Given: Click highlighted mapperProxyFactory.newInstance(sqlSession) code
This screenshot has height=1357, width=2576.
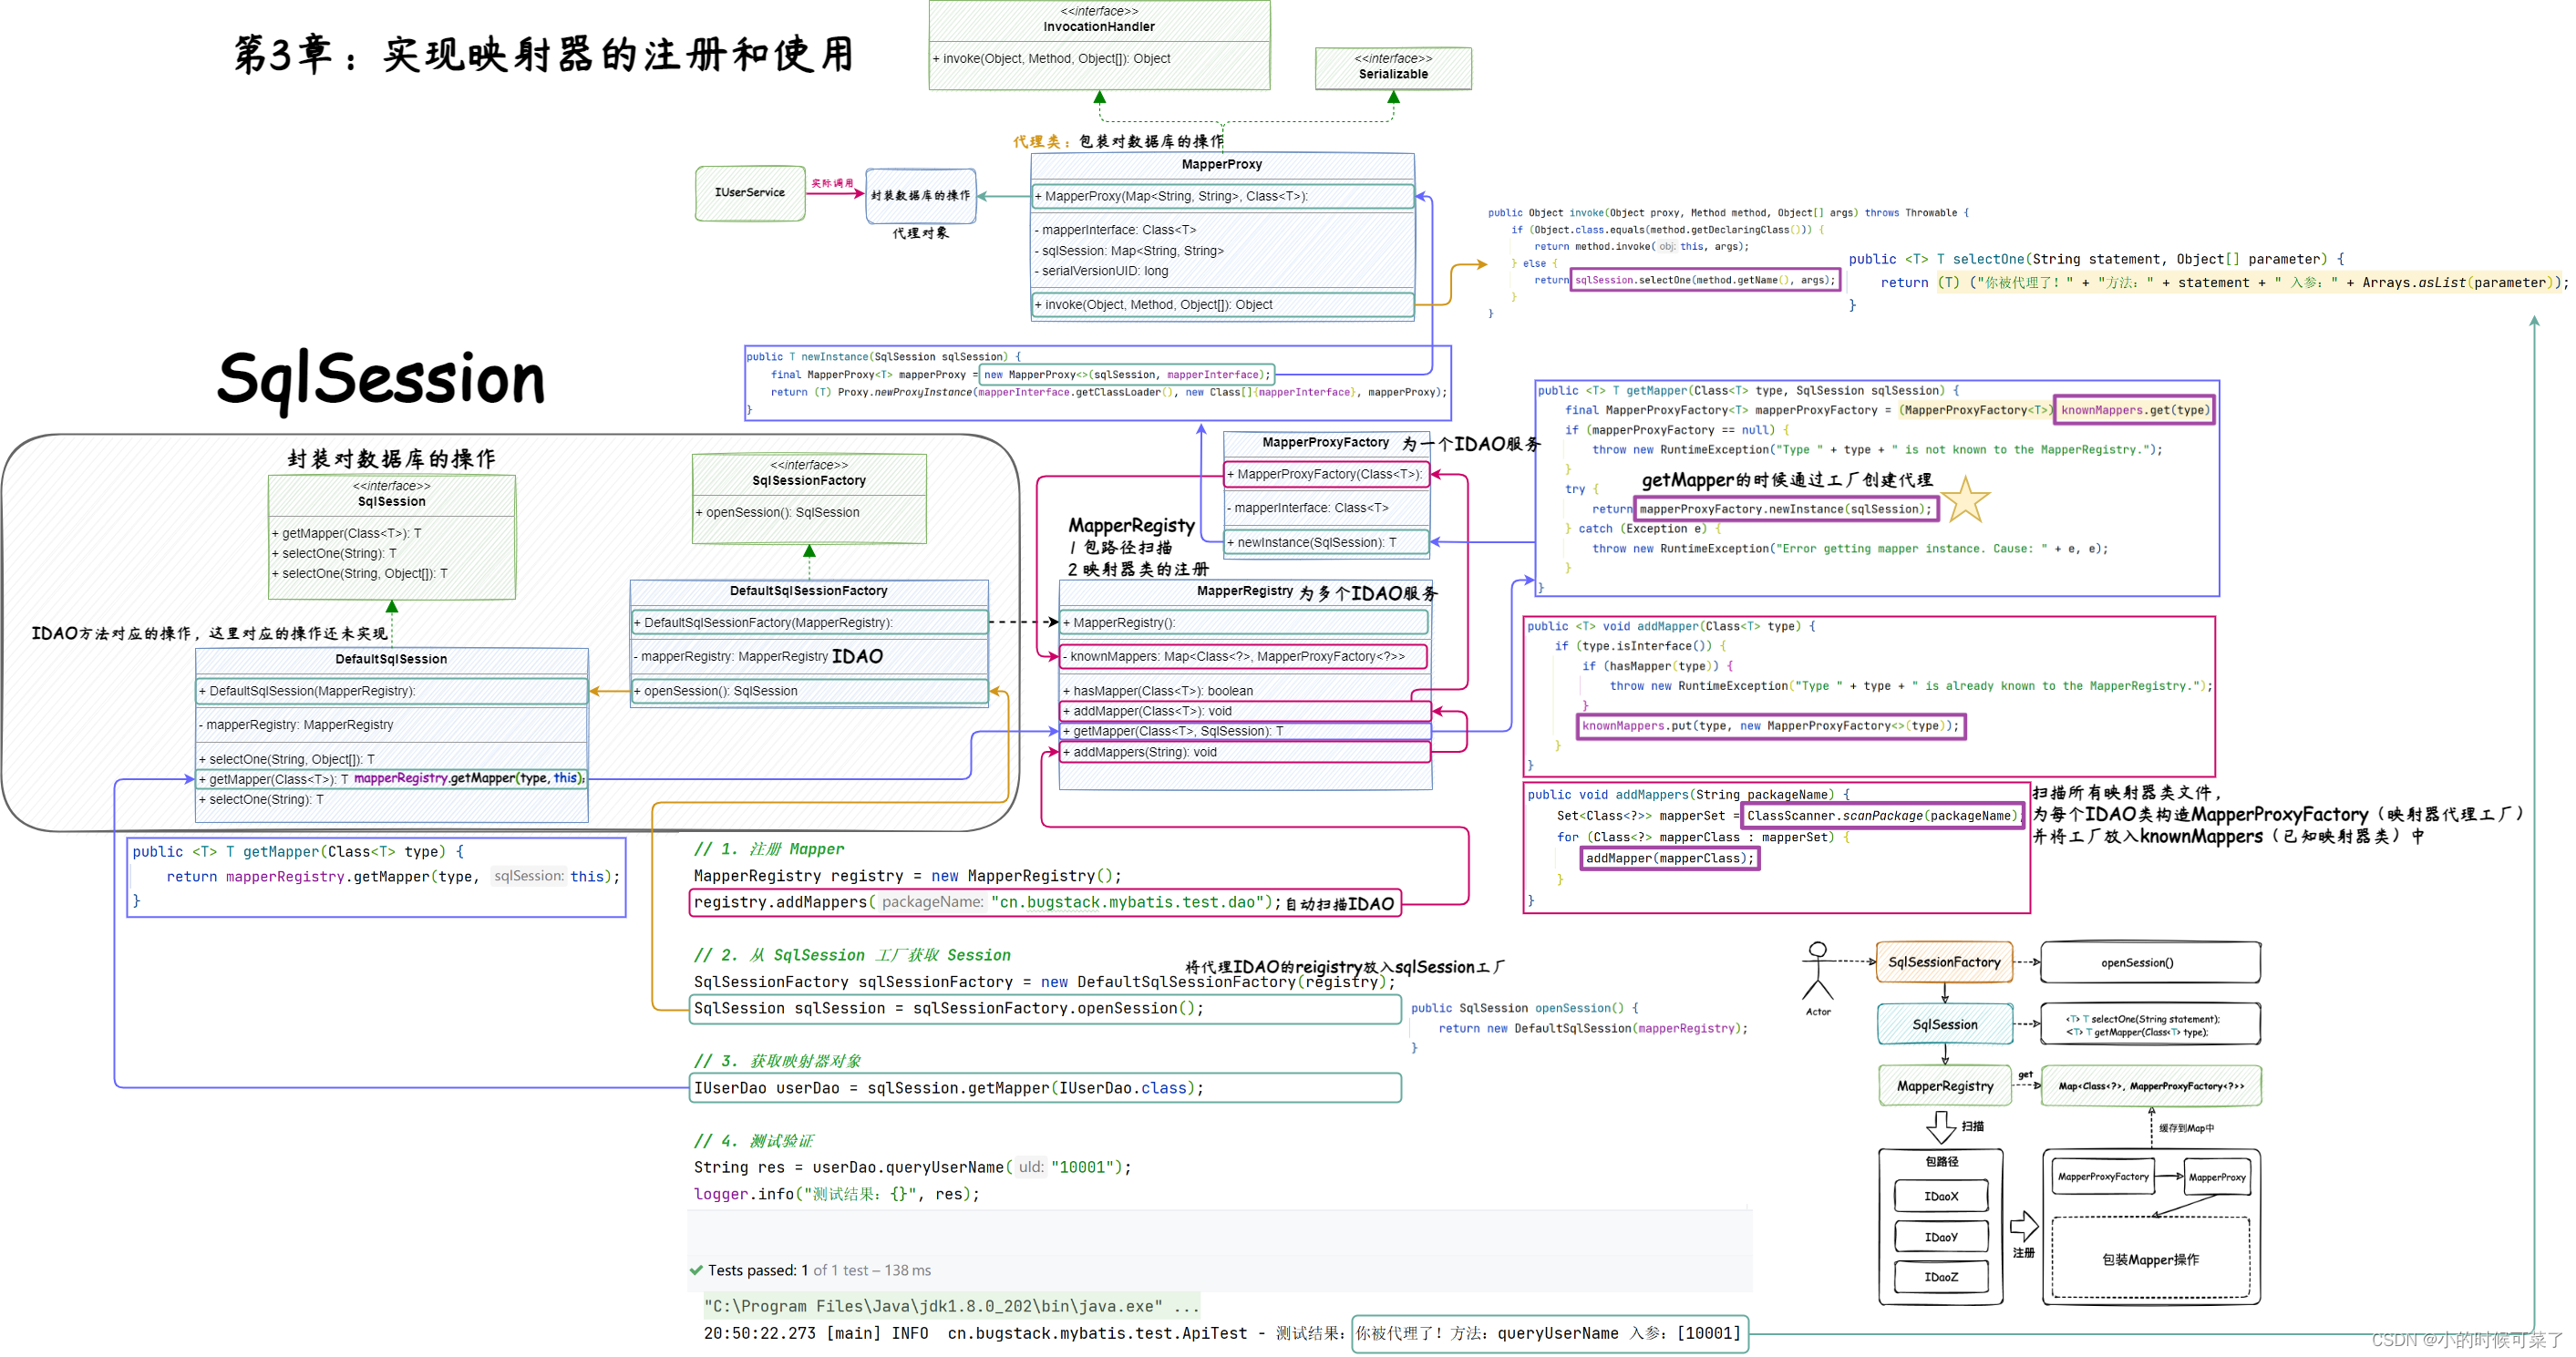Looking at the screenshot, I should coord(1785,509).
